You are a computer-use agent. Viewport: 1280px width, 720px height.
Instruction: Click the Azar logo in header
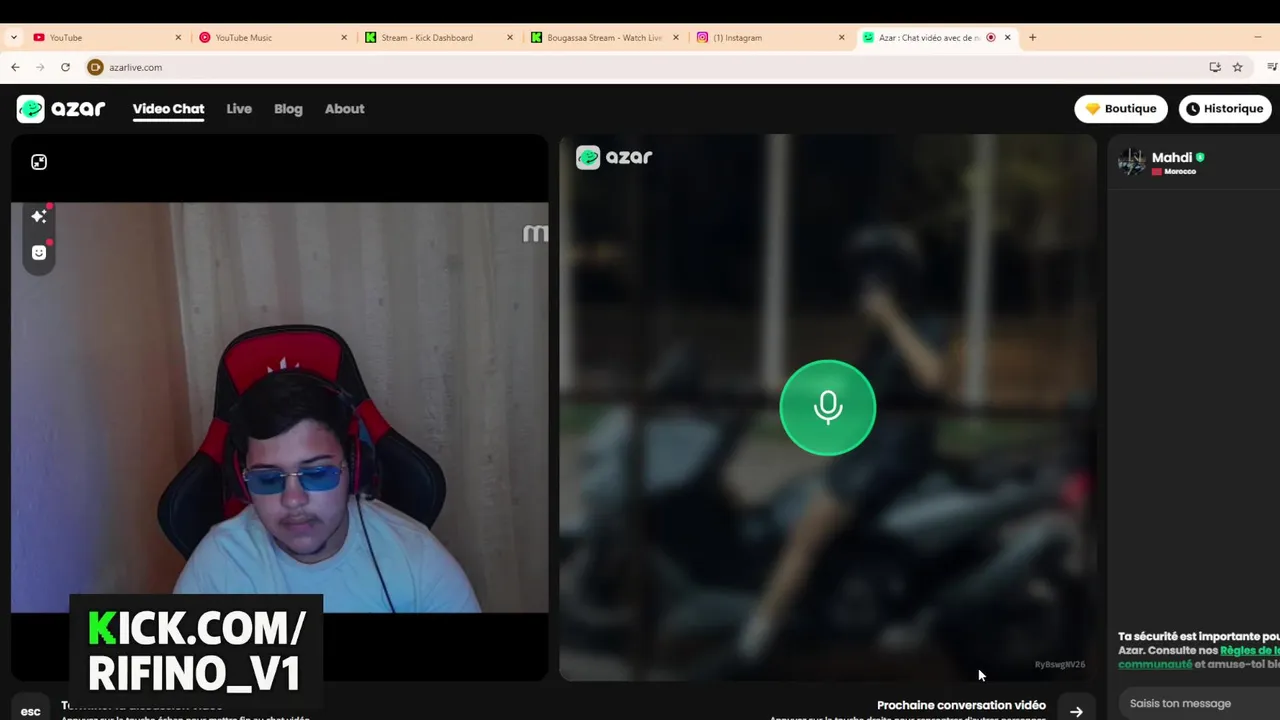click(61, 109)
